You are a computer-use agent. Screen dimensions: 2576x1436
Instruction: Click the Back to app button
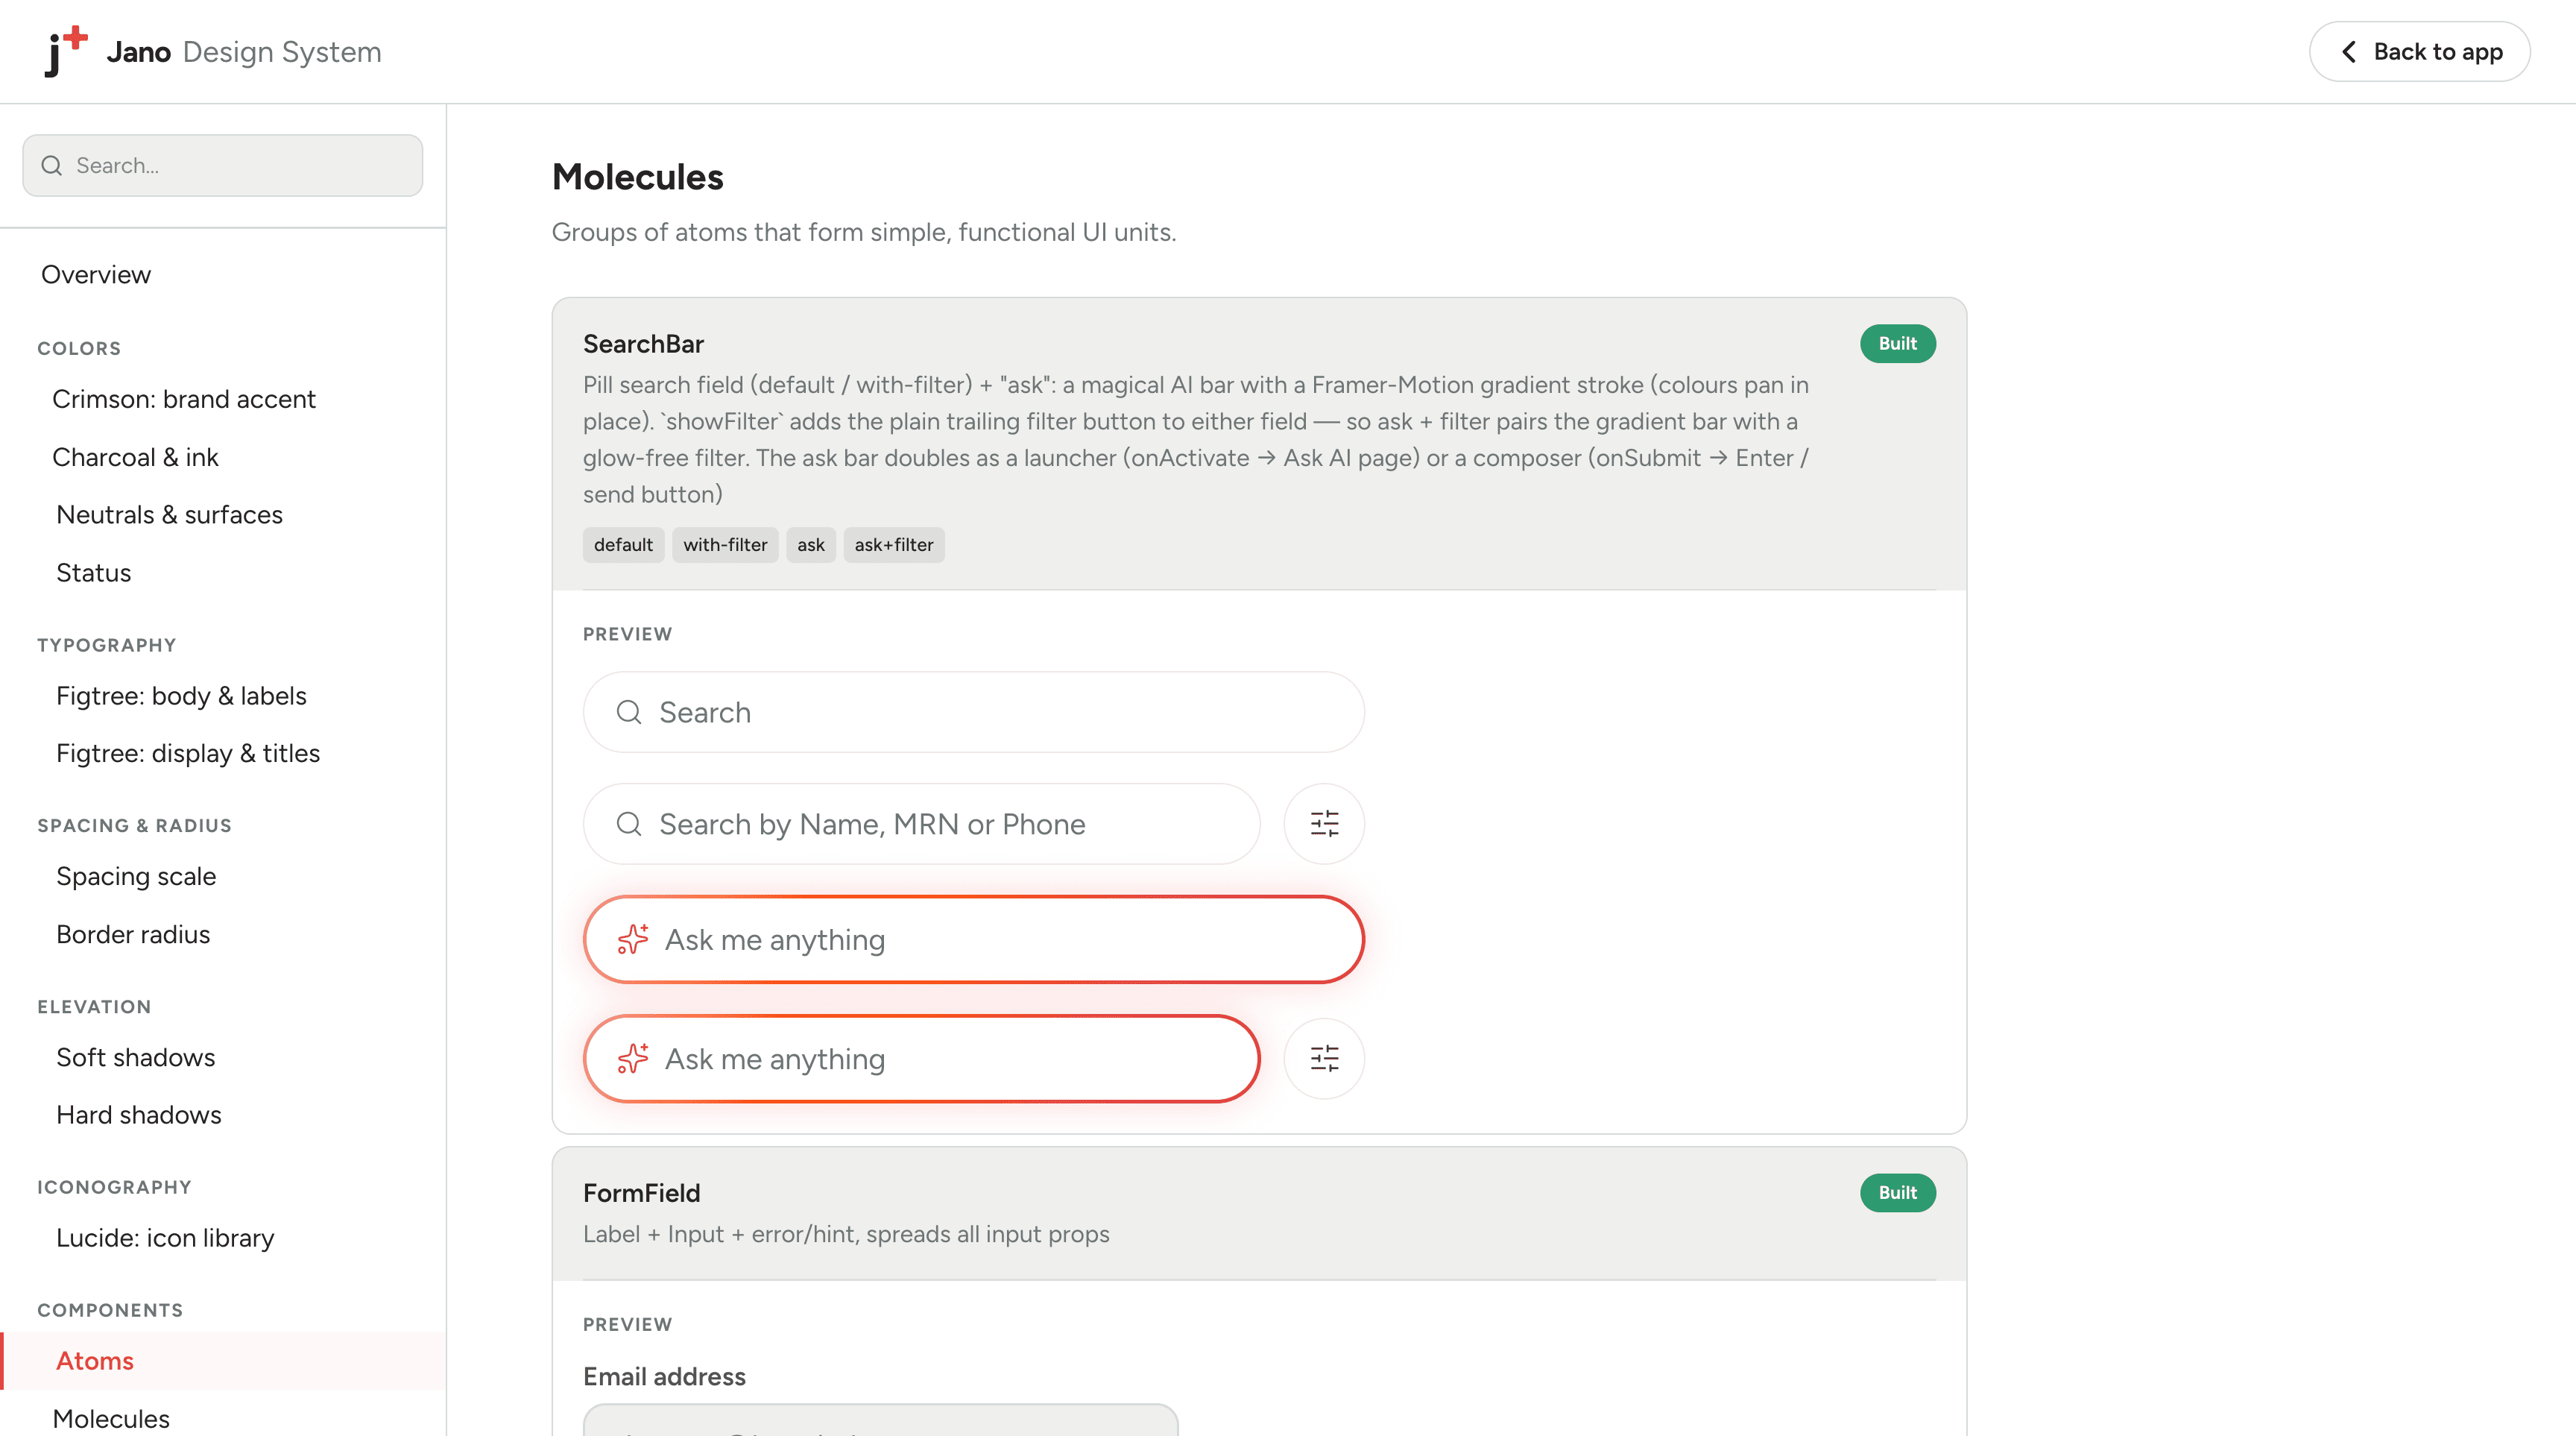pyautogui.click(x=2419, y=52)
